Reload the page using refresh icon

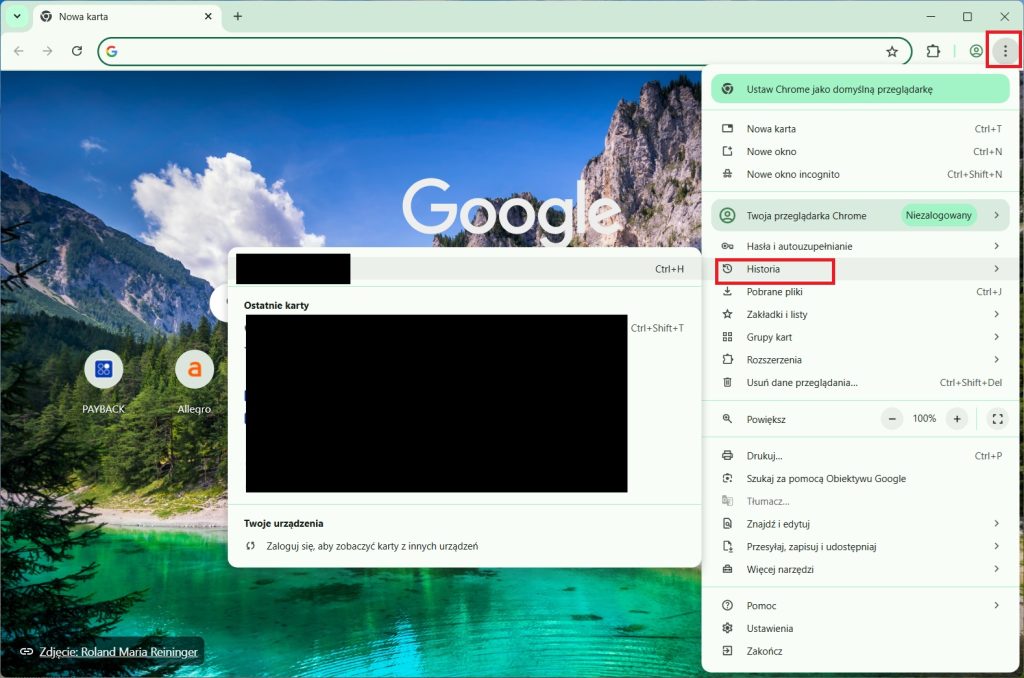(77, 51)
